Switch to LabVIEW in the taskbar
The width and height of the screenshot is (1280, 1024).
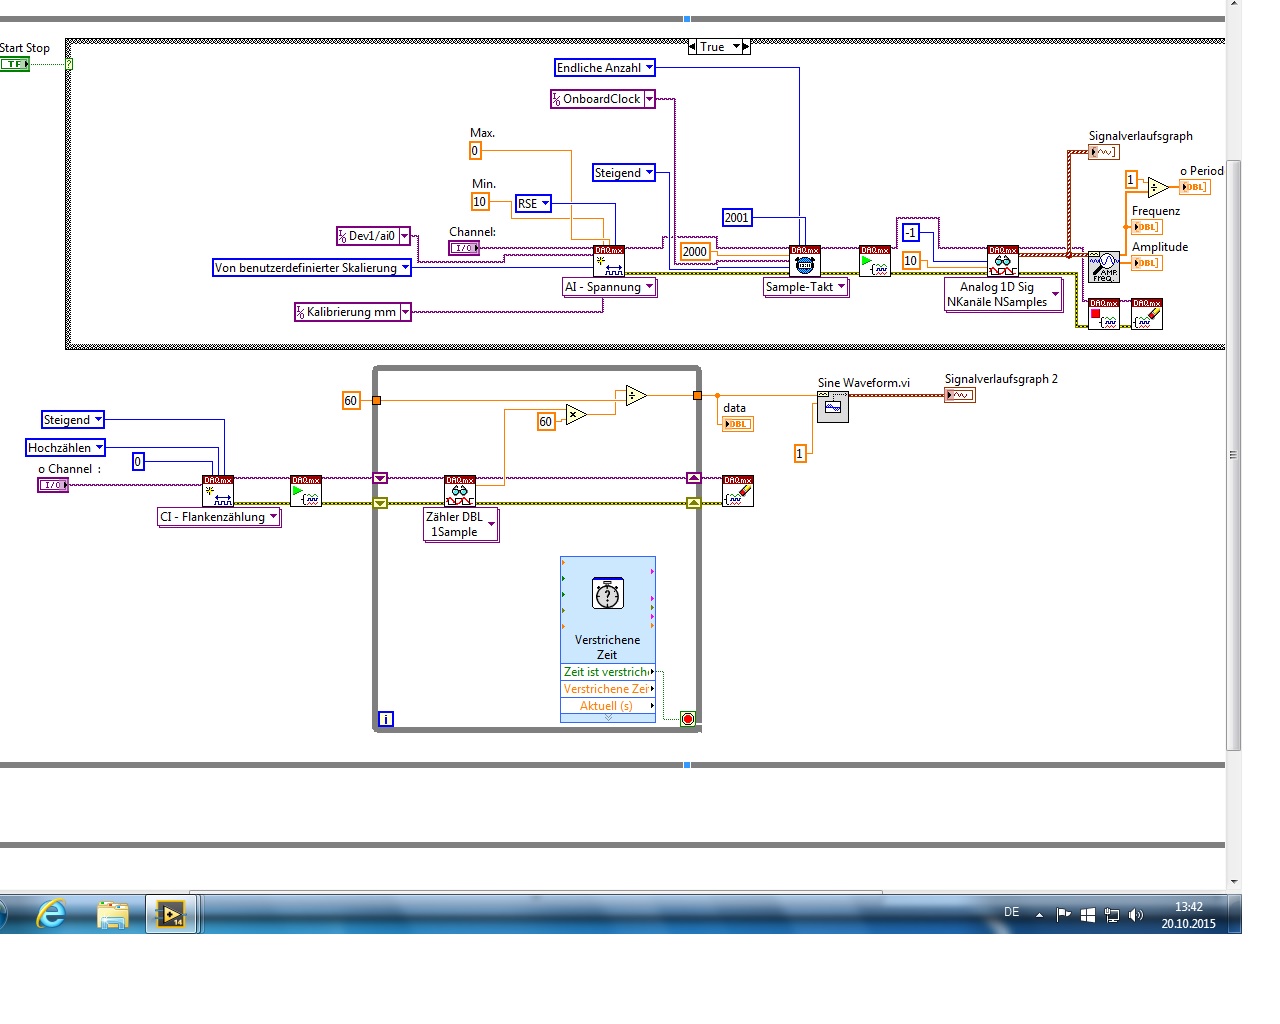click(x=171, y=914)
